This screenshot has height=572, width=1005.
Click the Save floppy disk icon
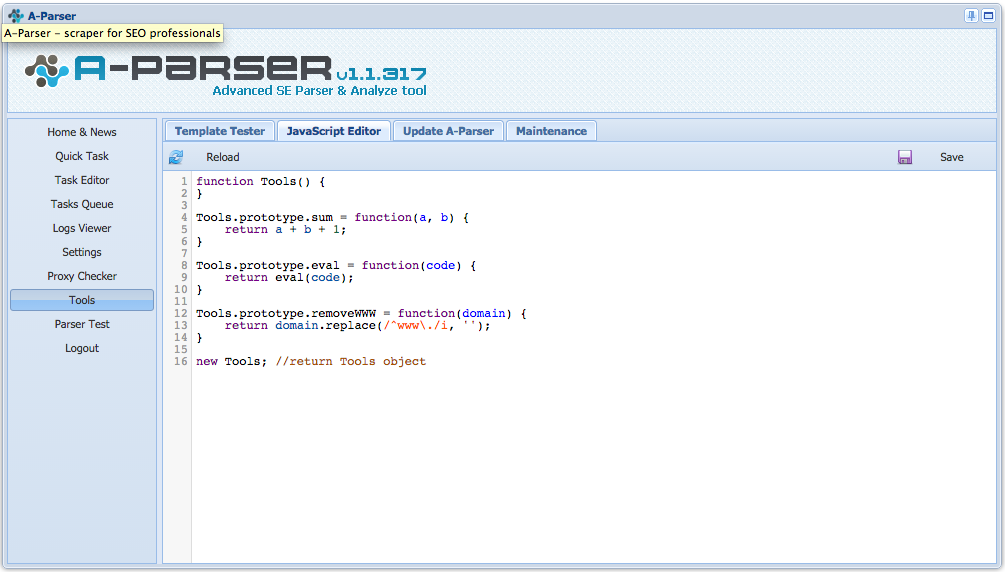[904, 157]
